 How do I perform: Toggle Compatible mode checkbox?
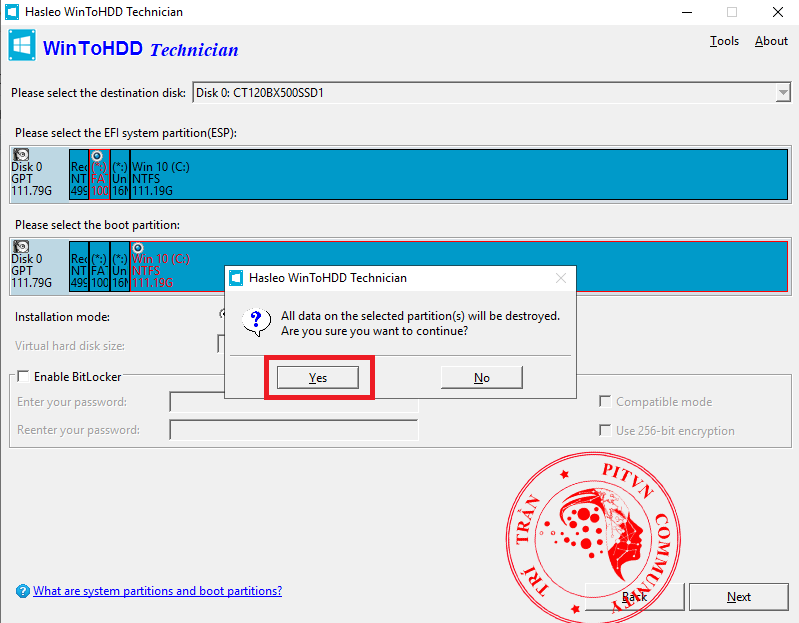[605, 401]
